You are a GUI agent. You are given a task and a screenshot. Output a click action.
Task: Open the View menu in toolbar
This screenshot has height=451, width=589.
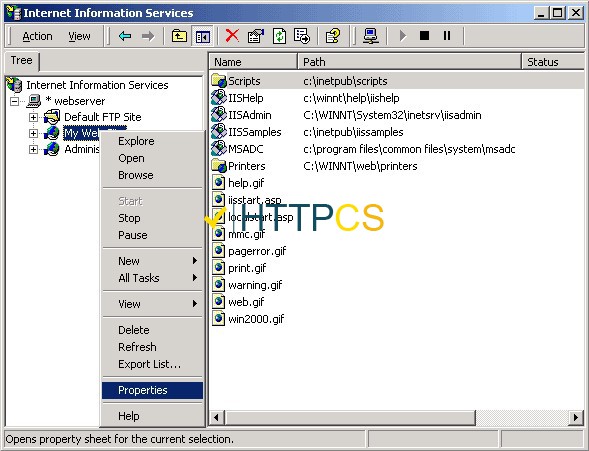tap(79, 36)
